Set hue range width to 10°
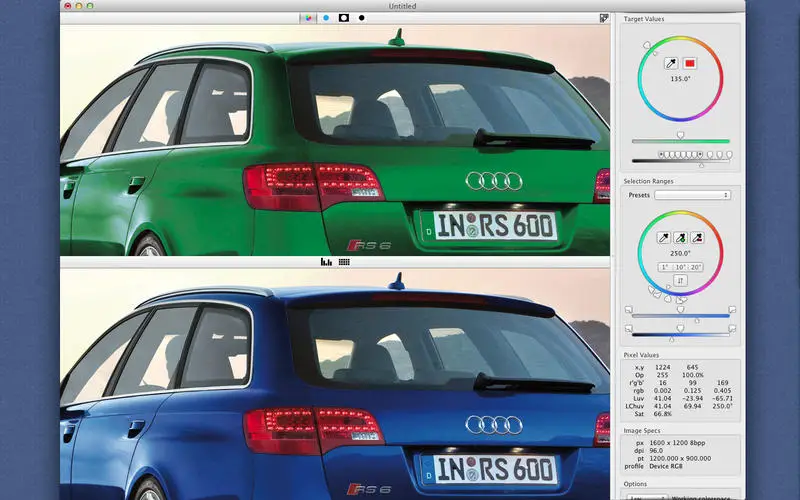 click(681, 267)
